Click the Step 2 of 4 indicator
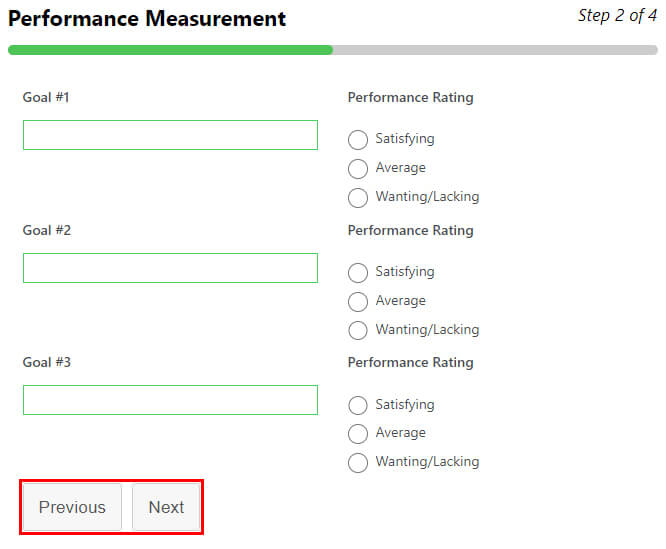This screenshot has width=666, height=549. [x=617, y=16]
